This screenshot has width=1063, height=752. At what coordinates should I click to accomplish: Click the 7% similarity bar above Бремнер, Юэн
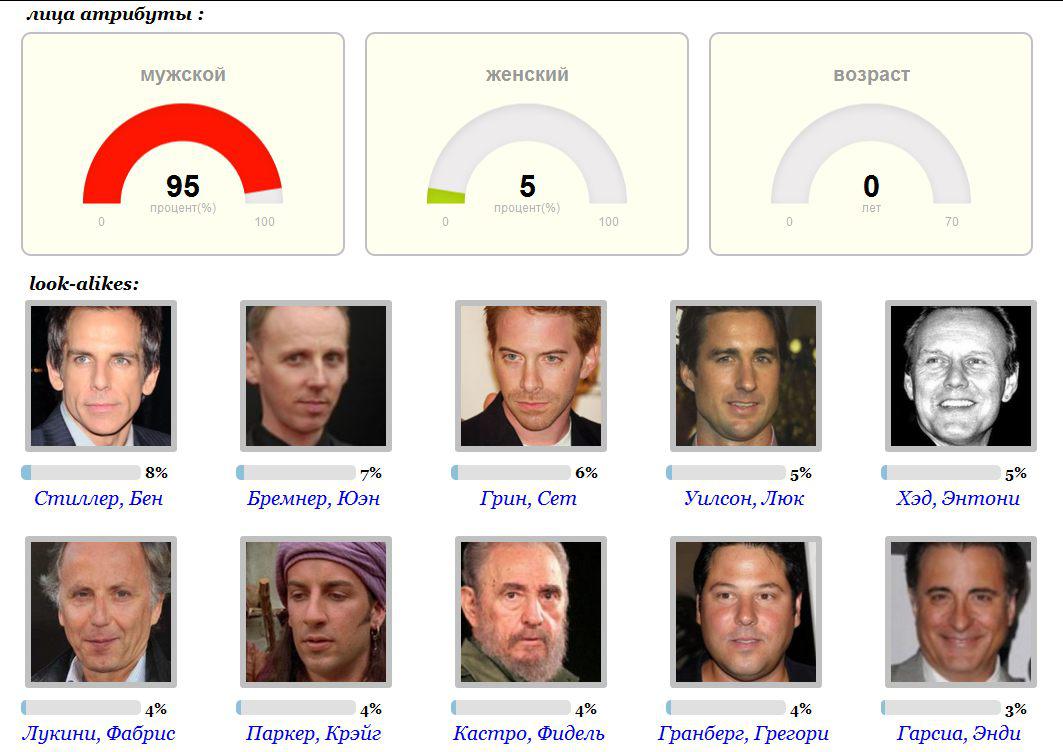click(296, 473)
